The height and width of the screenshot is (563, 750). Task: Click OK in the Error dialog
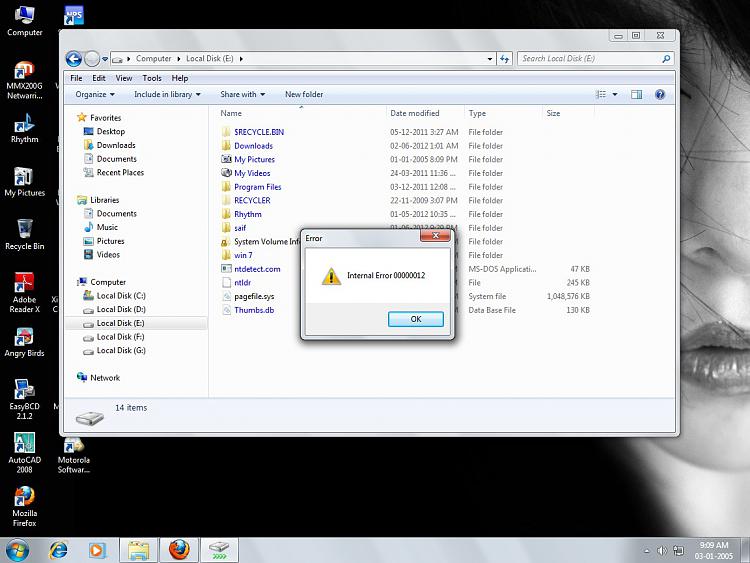(415, 319)
